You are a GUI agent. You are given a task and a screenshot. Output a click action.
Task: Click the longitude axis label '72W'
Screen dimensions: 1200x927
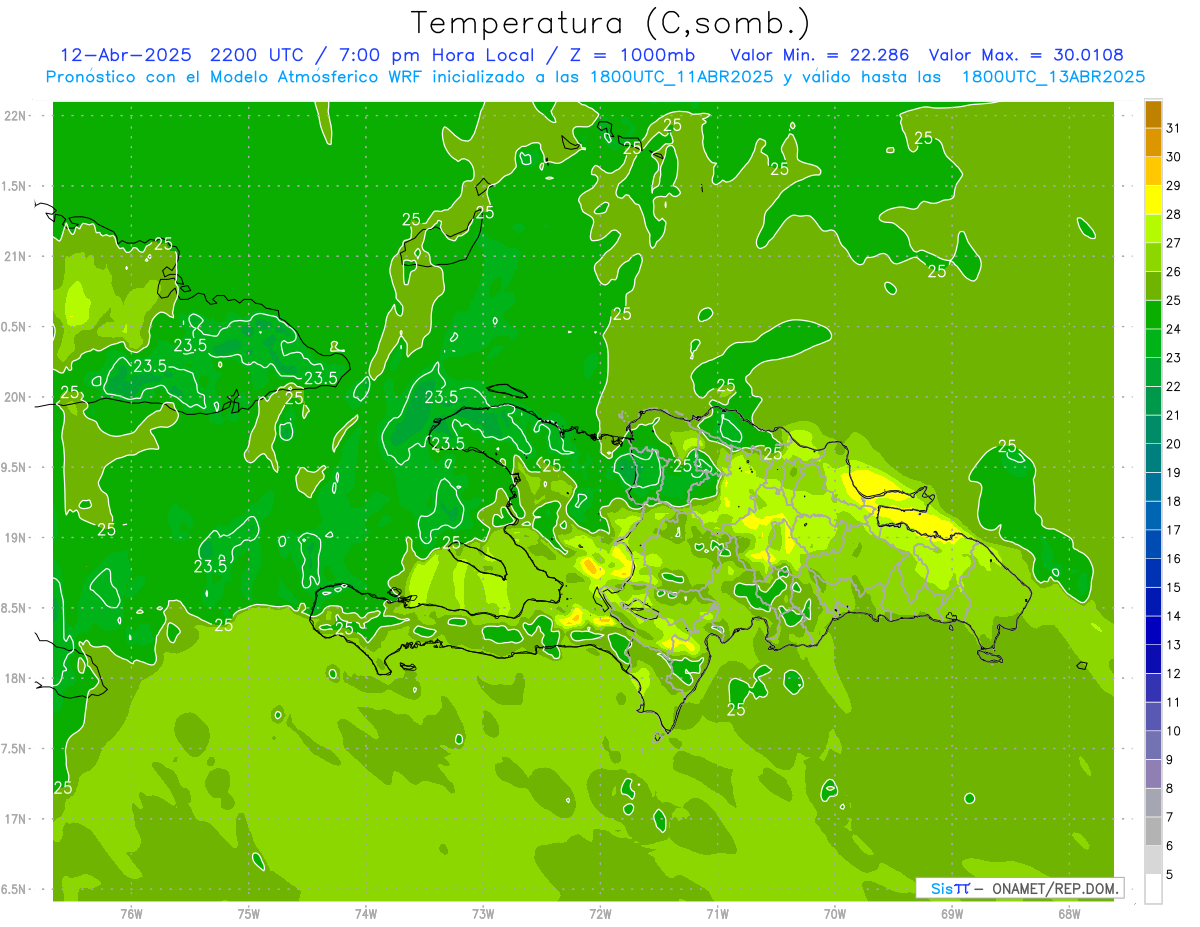tap(600, 913)
